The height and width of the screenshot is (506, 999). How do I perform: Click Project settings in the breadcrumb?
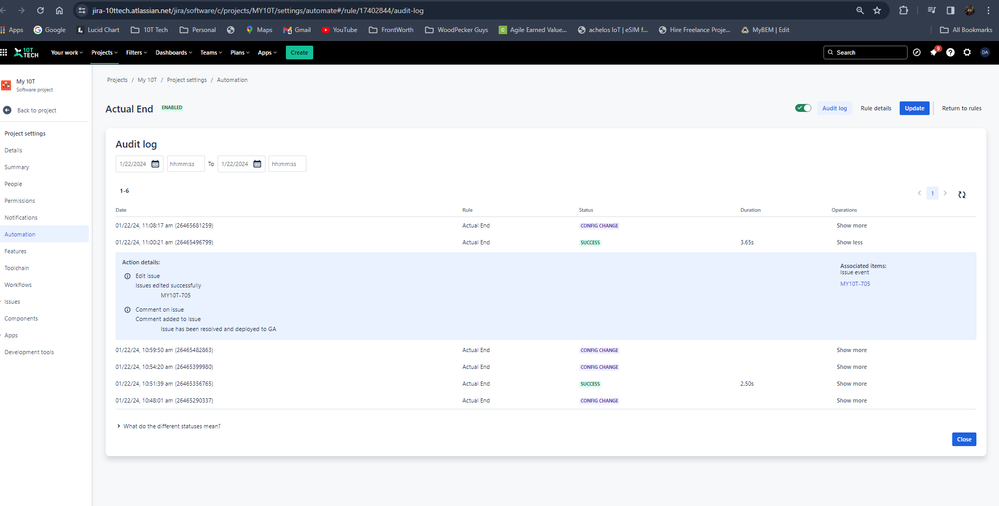pos(187,80)
